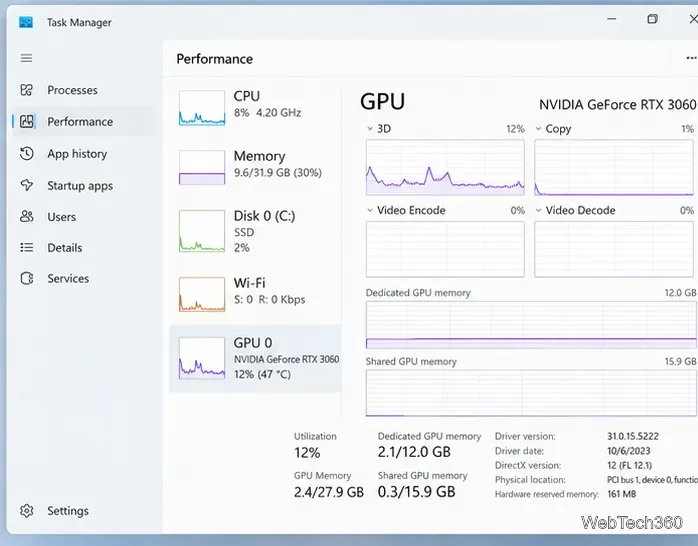Image resolution: width=698 pixels, height=546 pixels.
Task: Maximize the Task Manager window
Action: (652, 19)
